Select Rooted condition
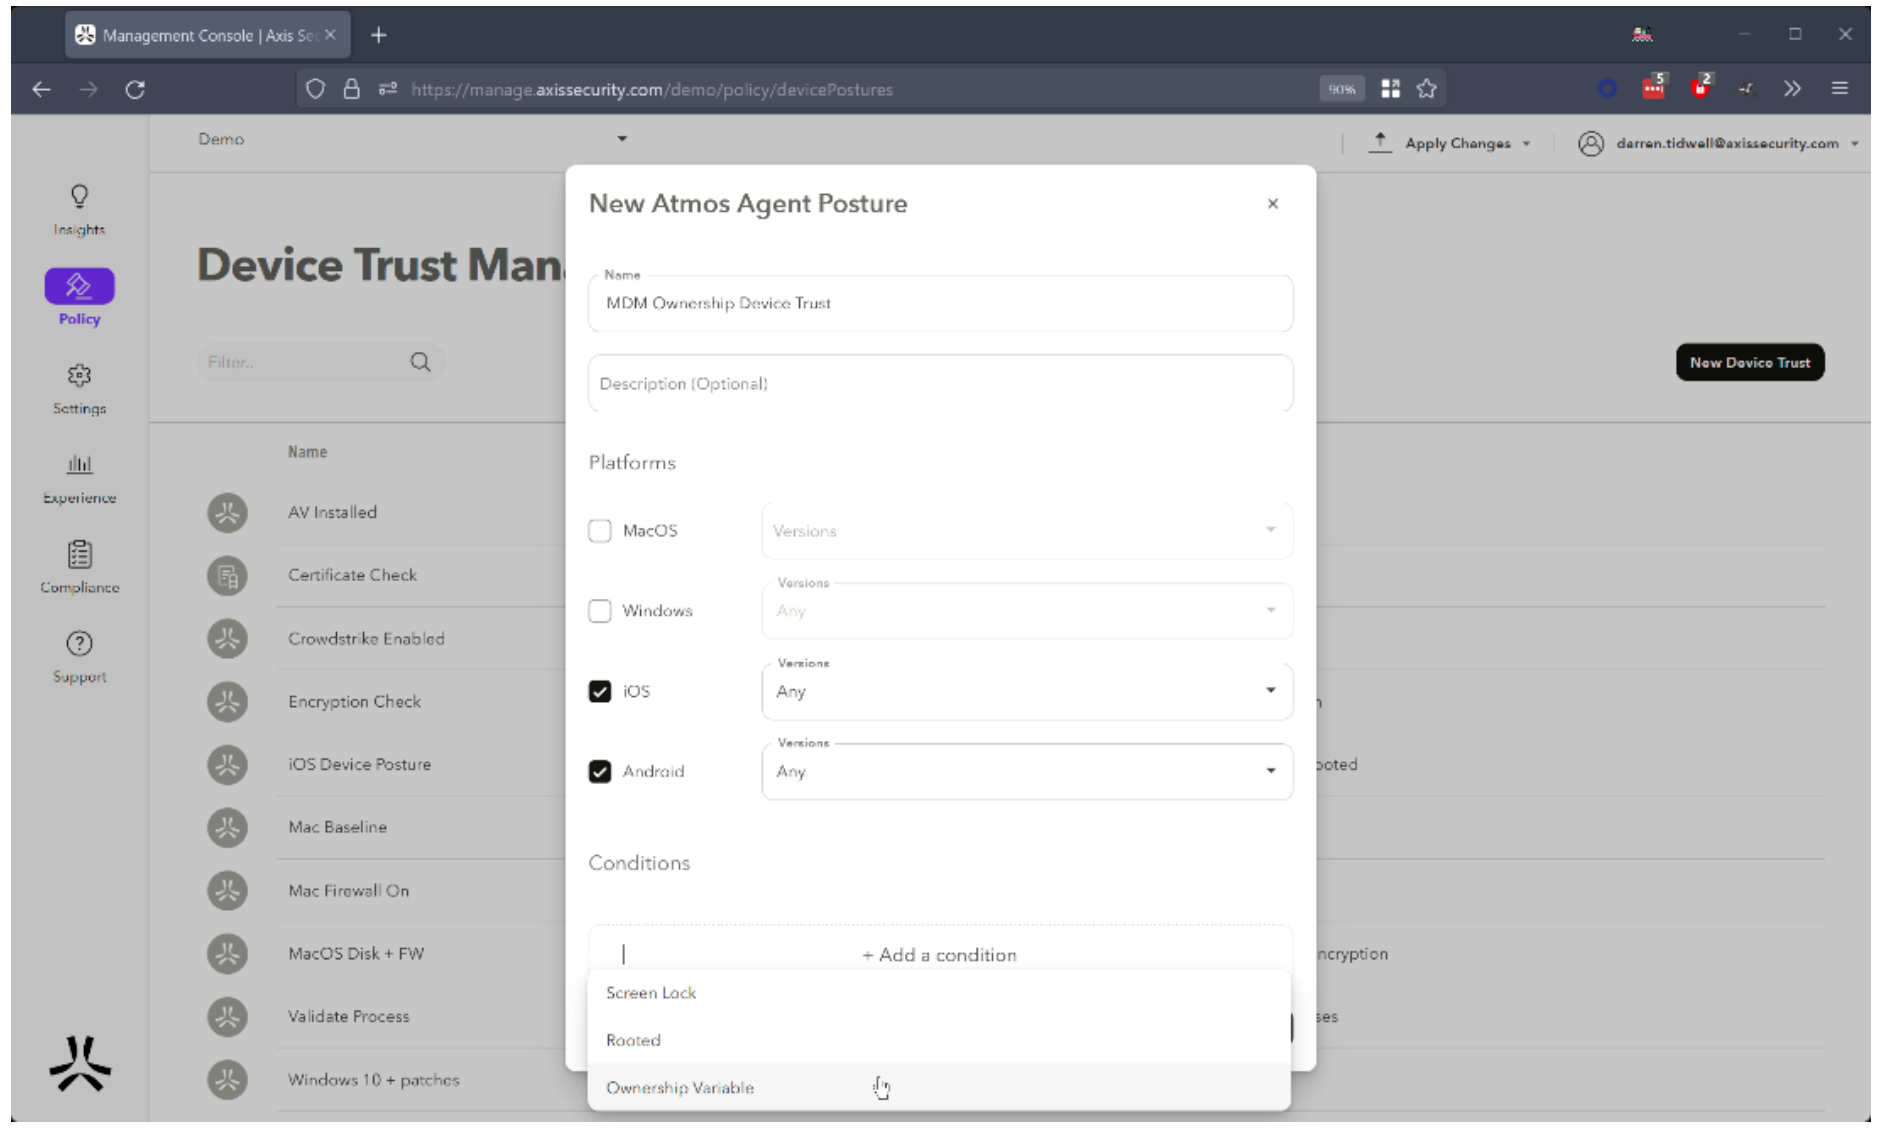1878x1130 pixels. pos(939,1040)
